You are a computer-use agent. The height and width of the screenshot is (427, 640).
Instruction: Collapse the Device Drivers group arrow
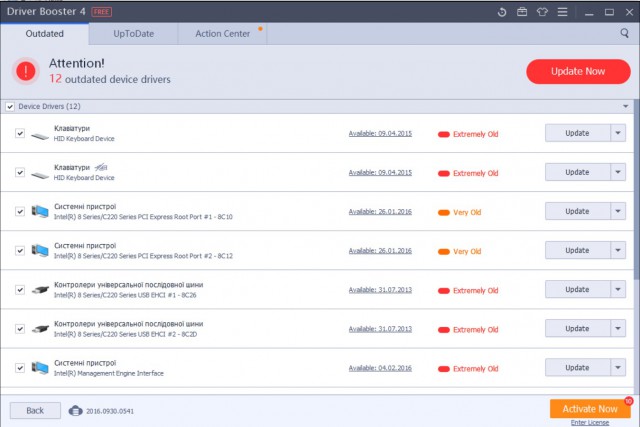625,107
